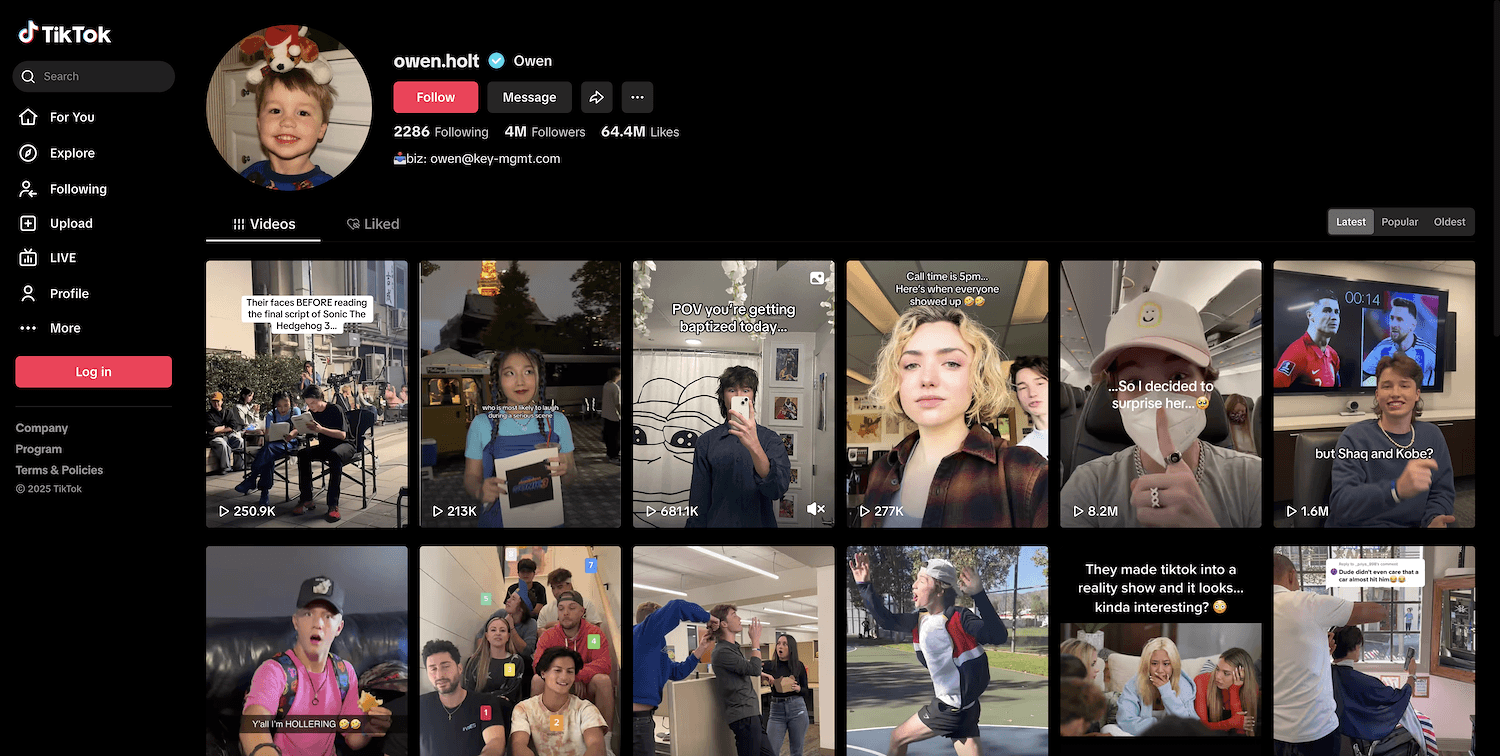
Task: Open the For You home feed
Action: click(72, 117)
